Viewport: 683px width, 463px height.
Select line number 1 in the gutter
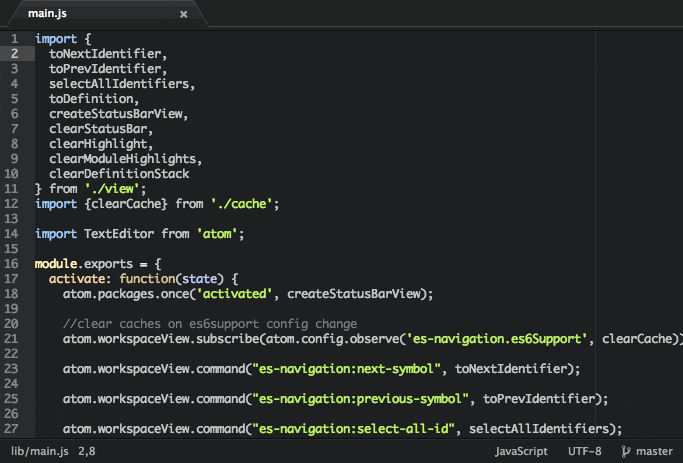pos(14,38)
